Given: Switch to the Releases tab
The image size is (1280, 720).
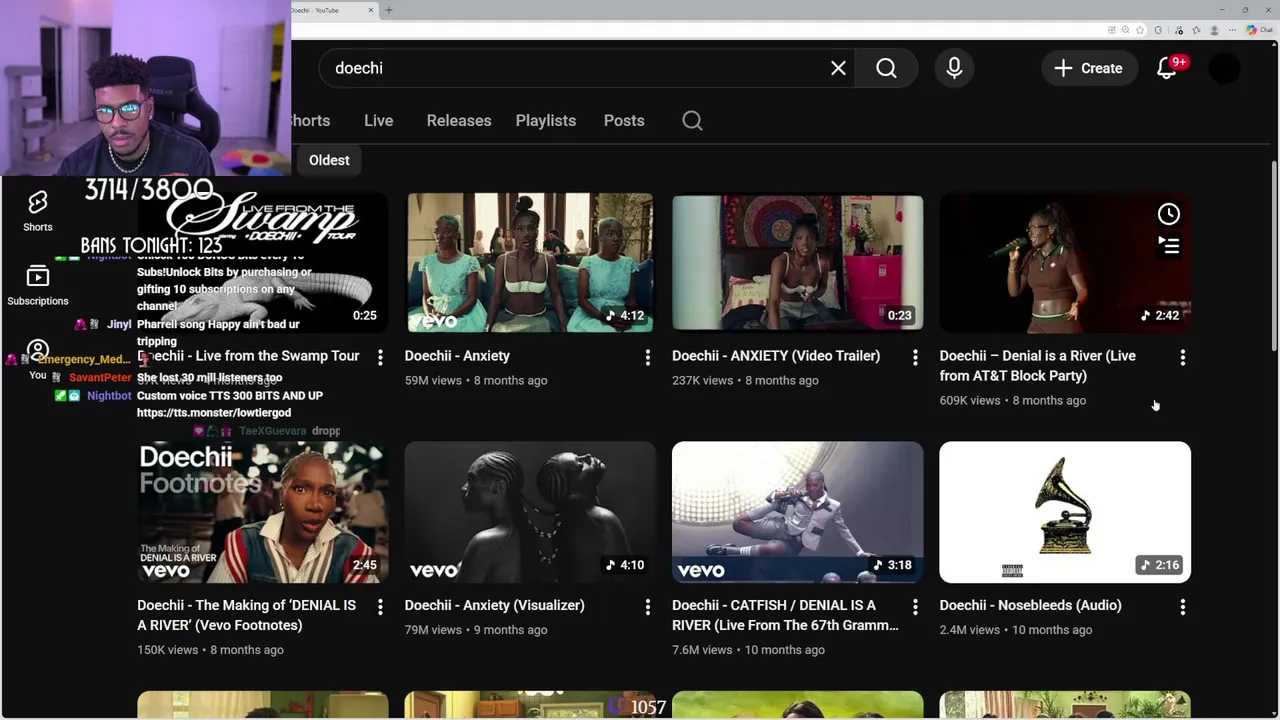Looking at the screenshot, I should pyautogui.click(x=459, y=120).
